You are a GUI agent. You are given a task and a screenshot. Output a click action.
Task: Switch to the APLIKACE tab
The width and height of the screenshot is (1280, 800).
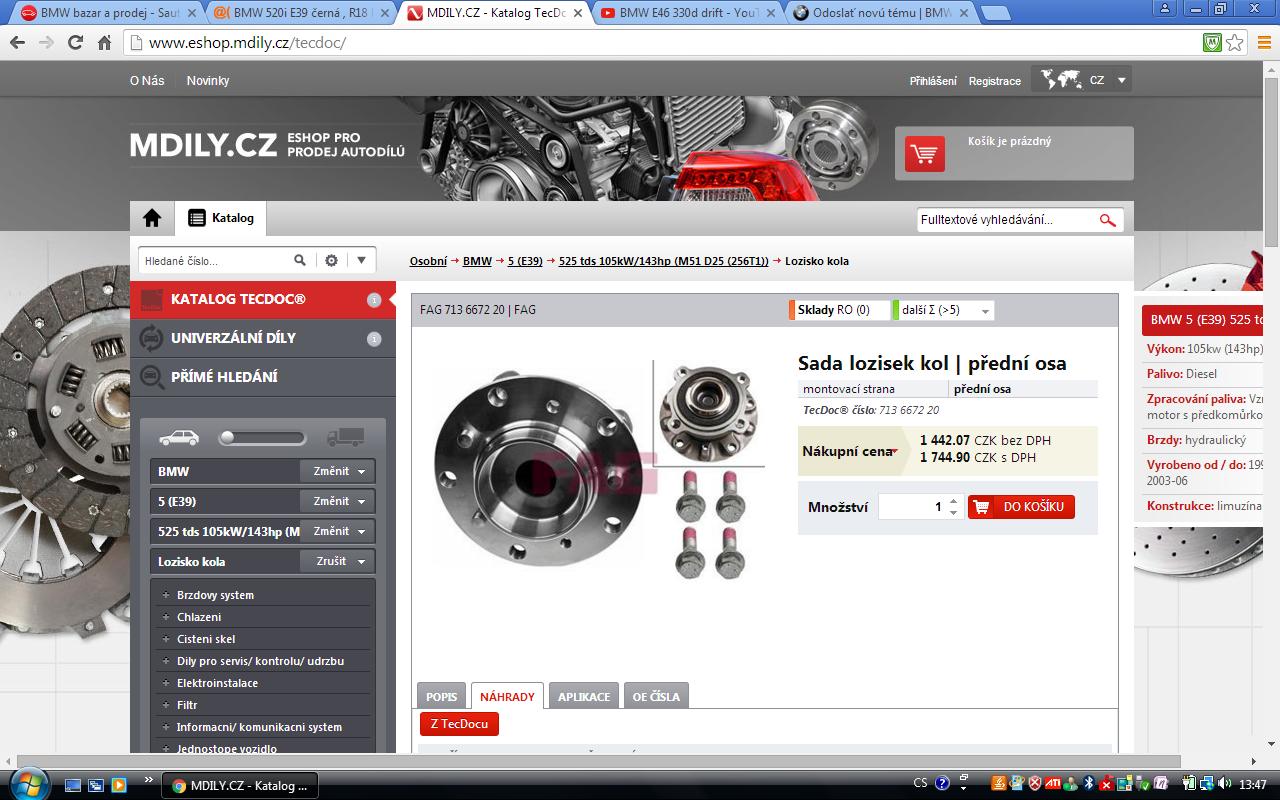(583, 697)
